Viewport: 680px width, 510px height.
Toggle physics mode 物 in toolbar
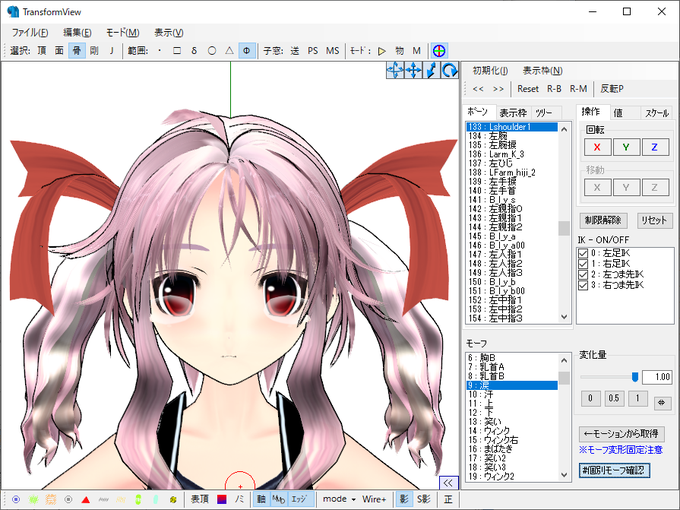pyautogui.click(x=399, y=51)
